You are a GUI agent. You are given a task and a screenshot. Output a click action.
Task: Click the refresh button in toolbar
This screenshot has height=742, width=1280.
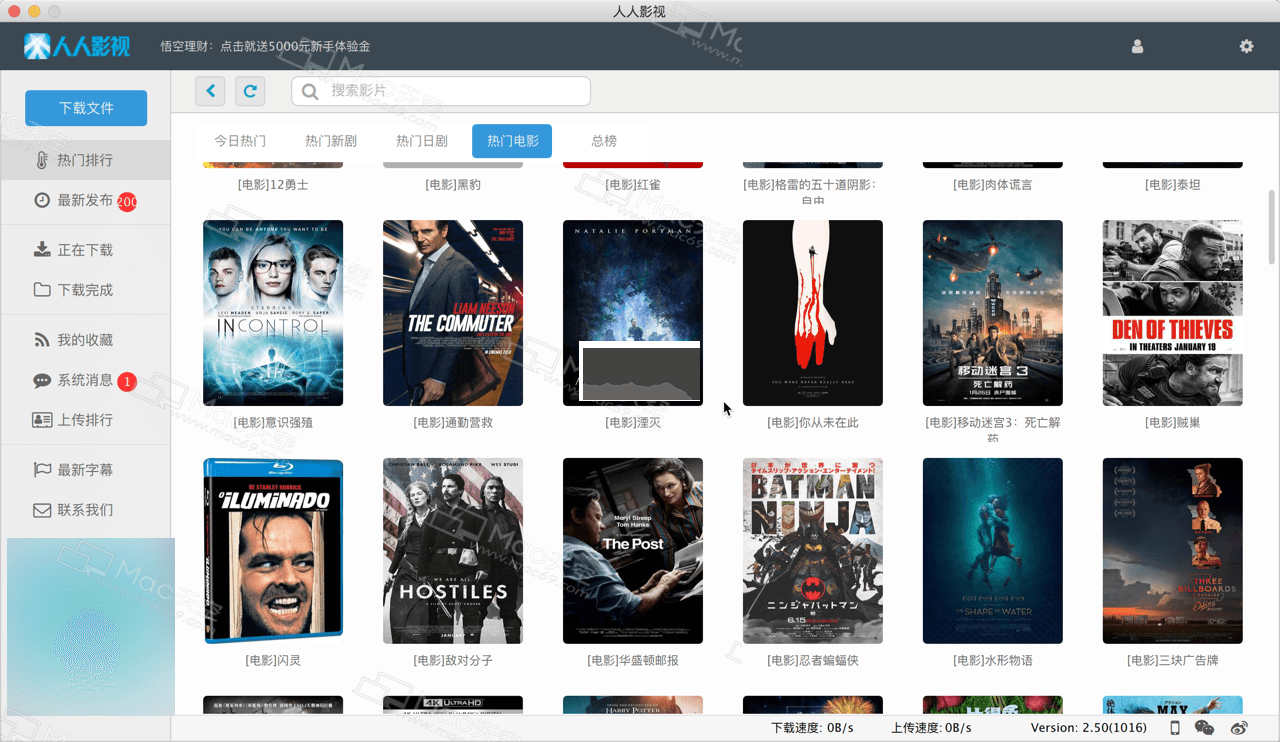(x=250, y=91)
